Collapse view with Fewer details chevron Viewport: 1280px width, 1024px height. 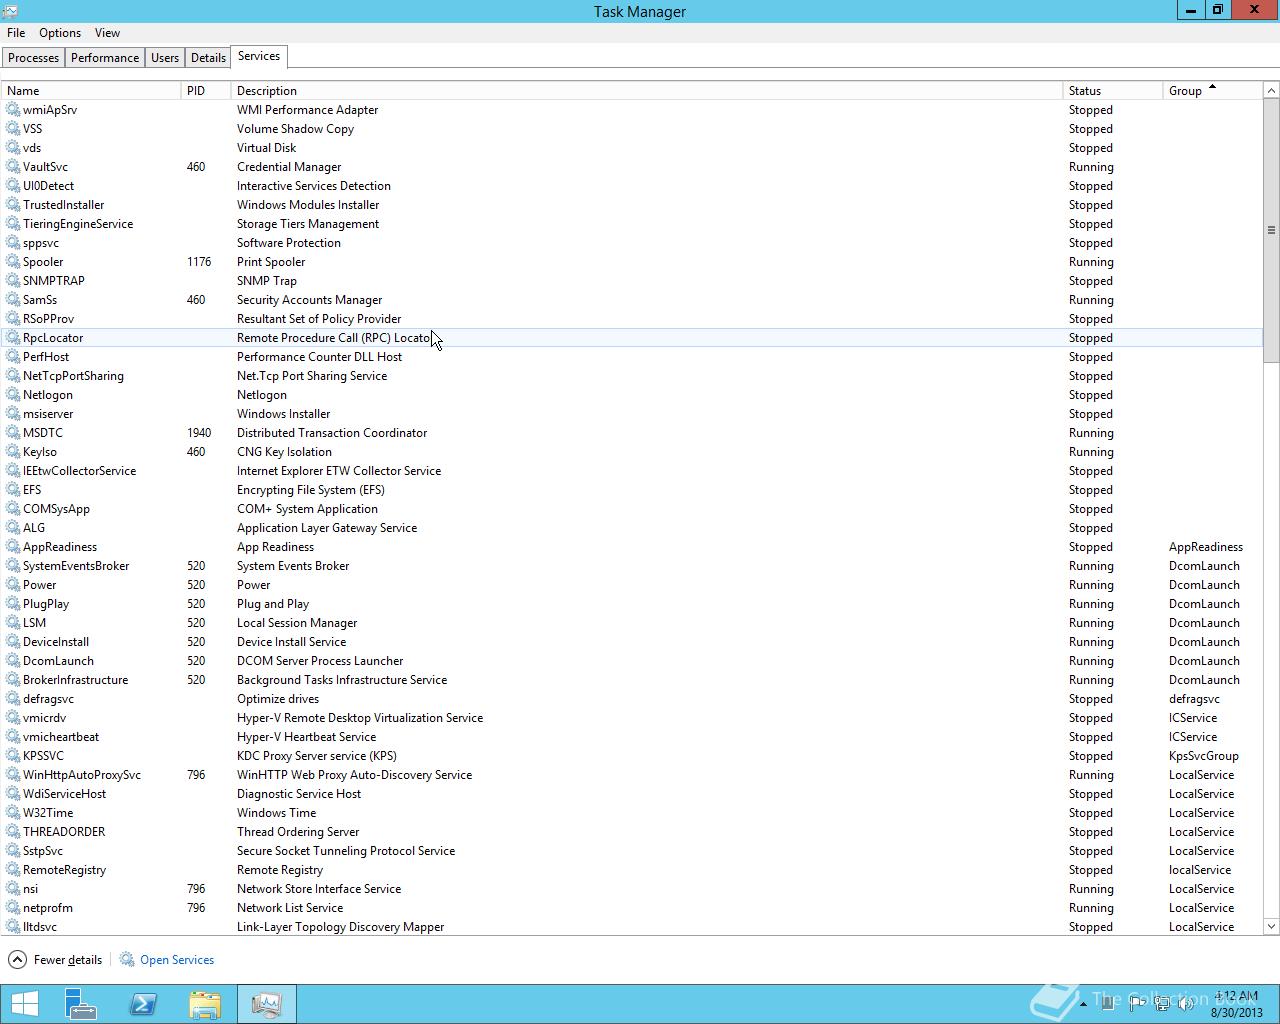click(x=17, y=960)
